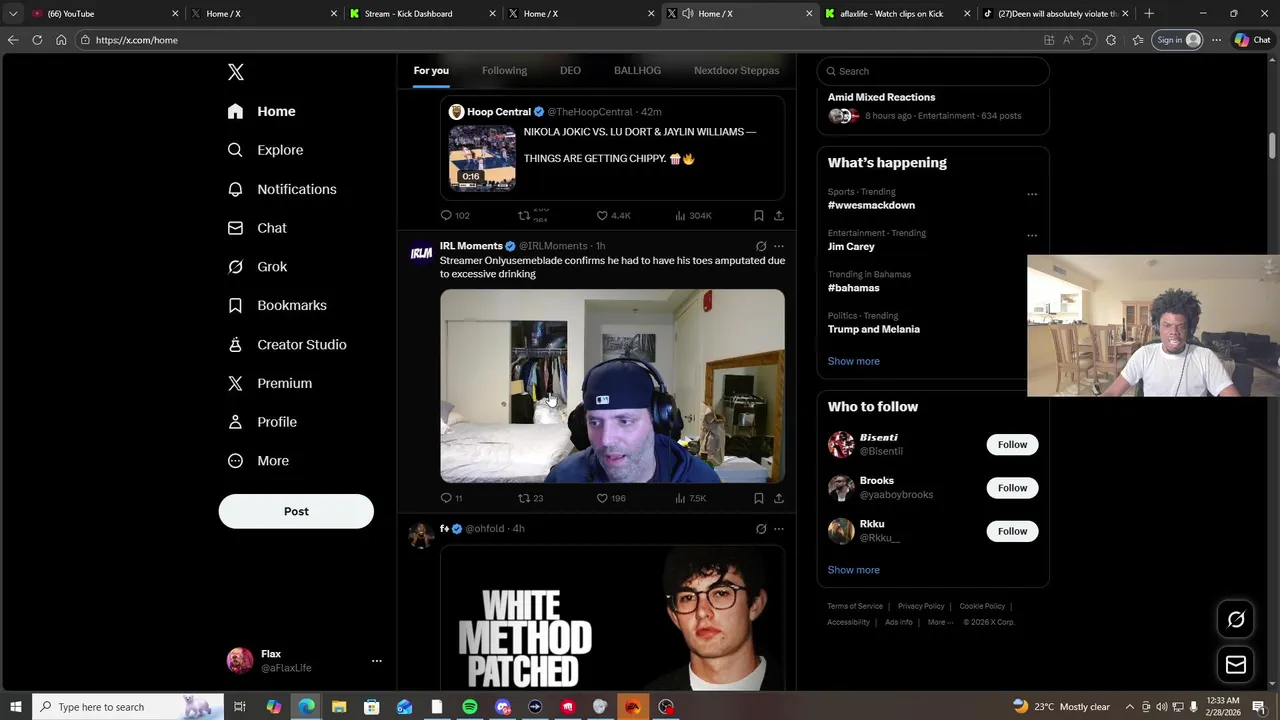Screen dimensions: 1280x720
Task: Open File Explorer from the taskbar
Action: (x=339, y=707)
